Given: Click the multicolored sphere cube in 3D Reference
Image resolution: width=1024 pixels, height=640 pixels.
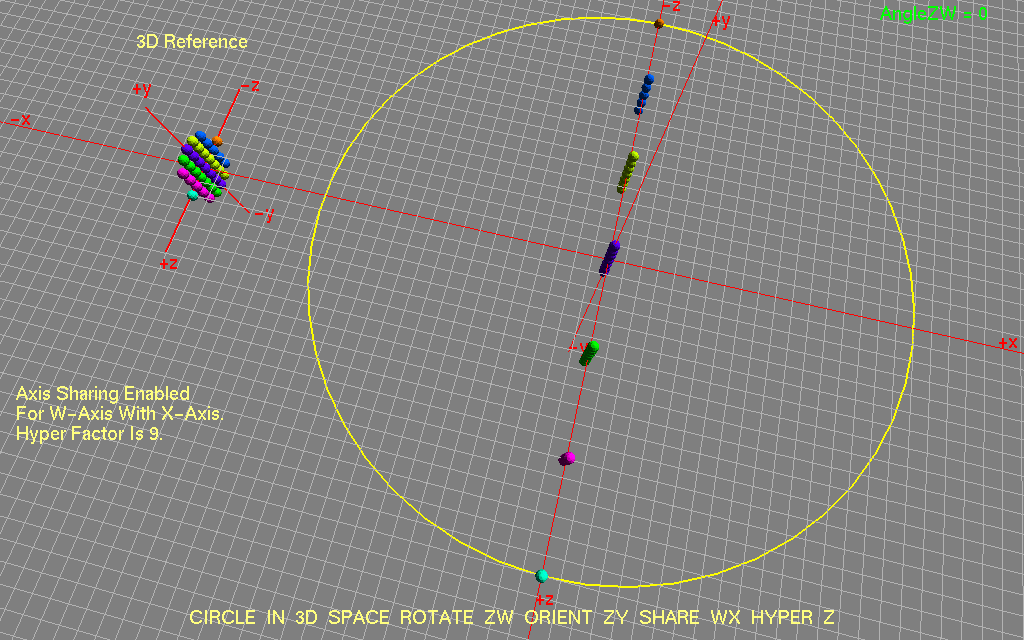Looking at the screenshot, I should point(203,166).
